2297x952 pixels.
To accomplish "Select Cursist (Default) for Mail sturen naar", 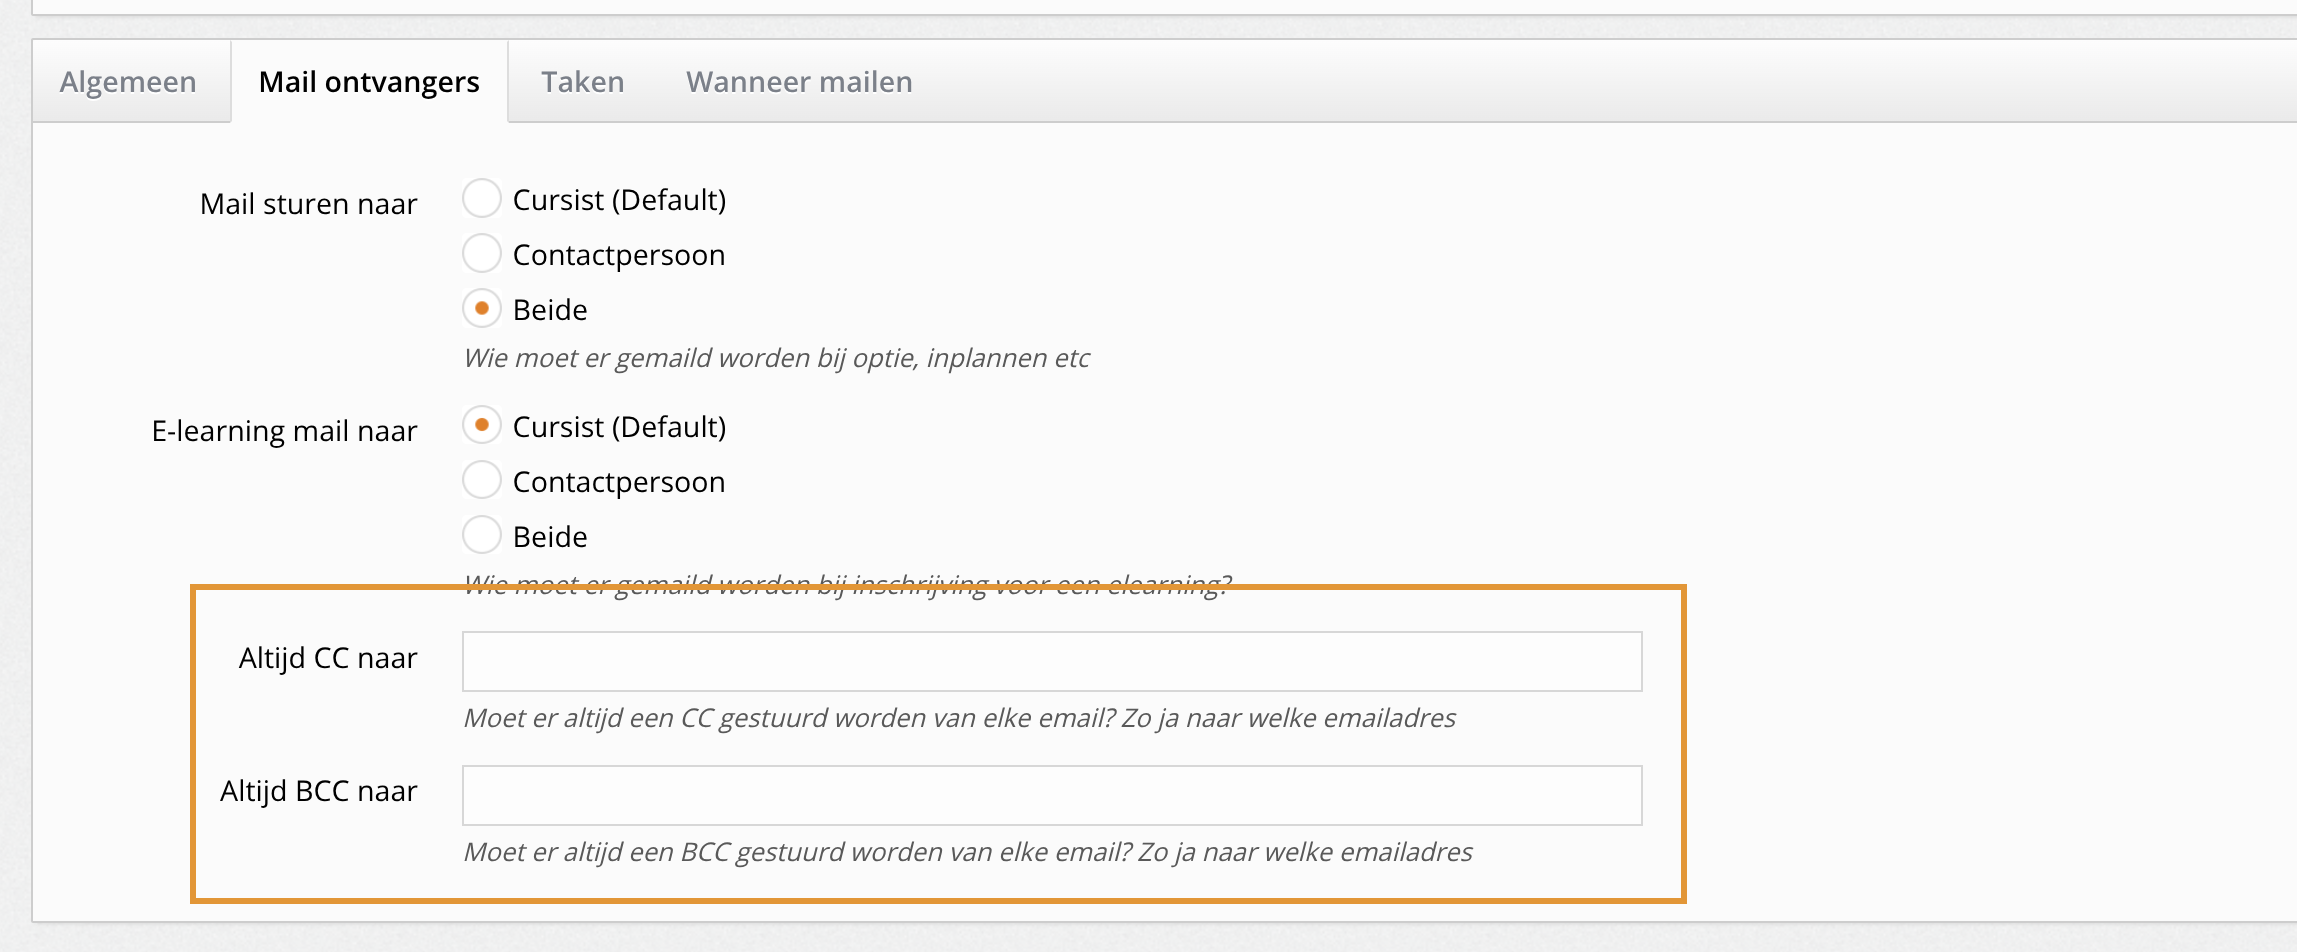I will [x=482, y=199].
